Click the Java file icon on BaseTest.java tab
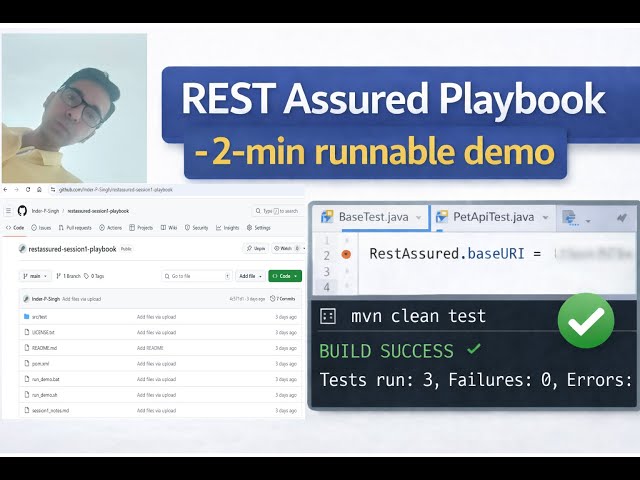640x480 pixels. pos(327,217)
